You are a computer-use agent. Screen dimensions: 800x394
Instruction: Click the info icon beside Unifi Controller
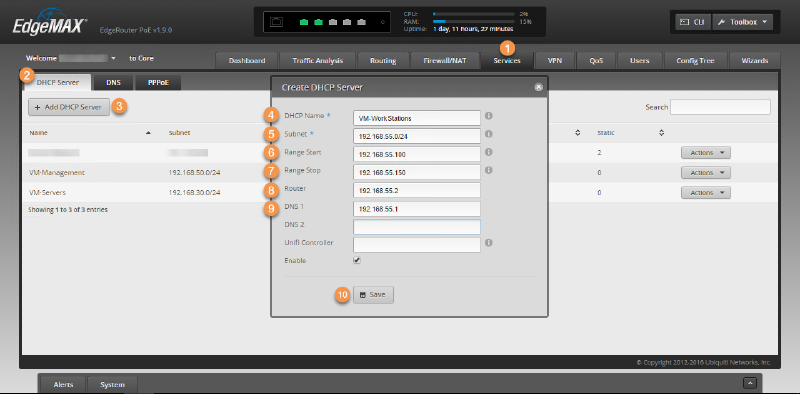488,243
